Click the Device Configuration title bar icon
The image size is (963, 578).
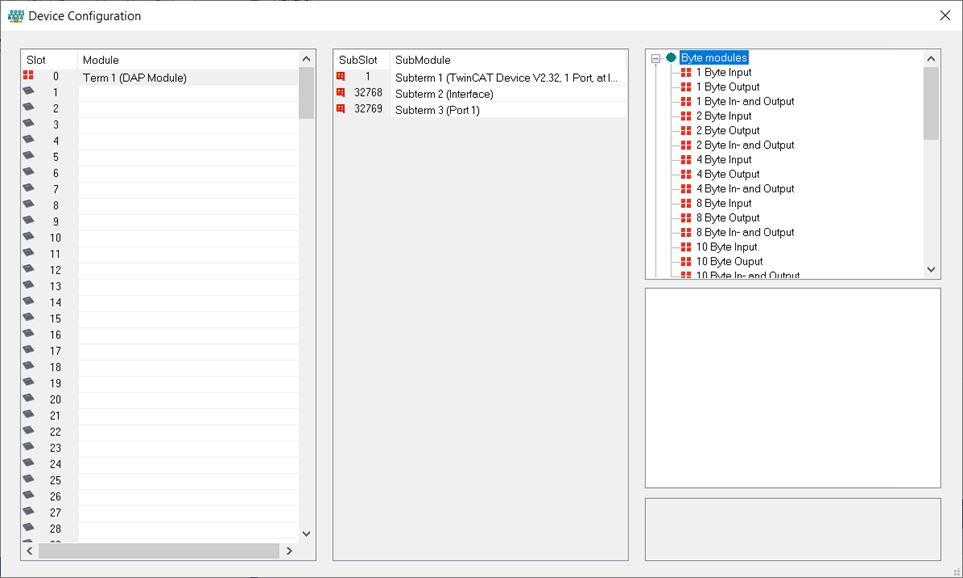click(x=15, y=15)
